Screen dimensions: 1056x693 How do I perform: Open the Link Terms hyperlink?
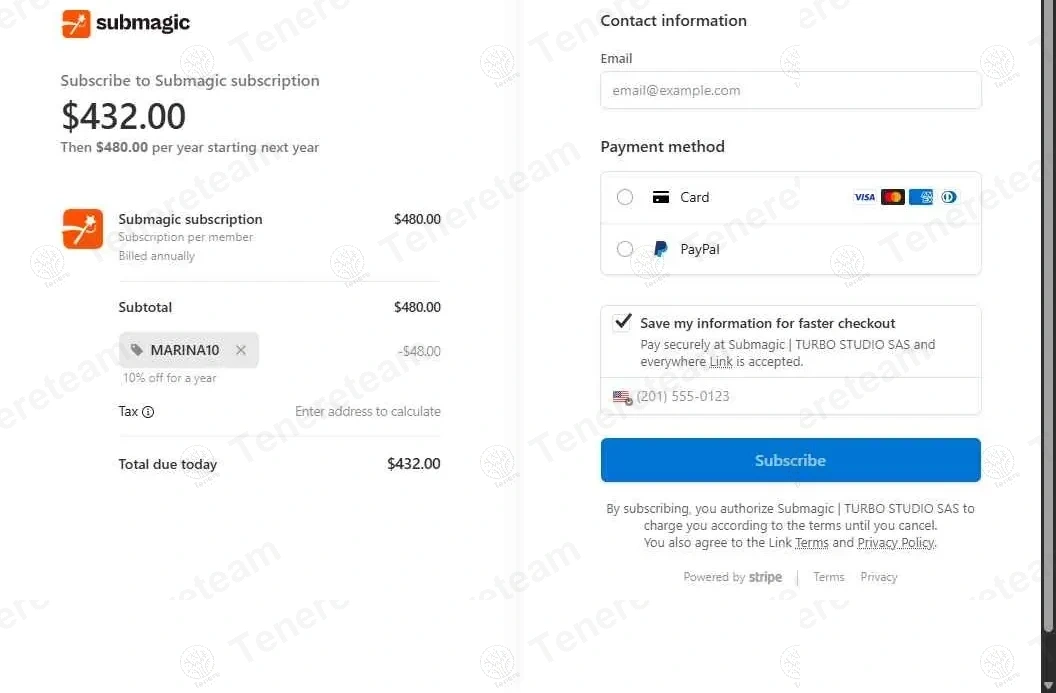(x=811, y=543)
